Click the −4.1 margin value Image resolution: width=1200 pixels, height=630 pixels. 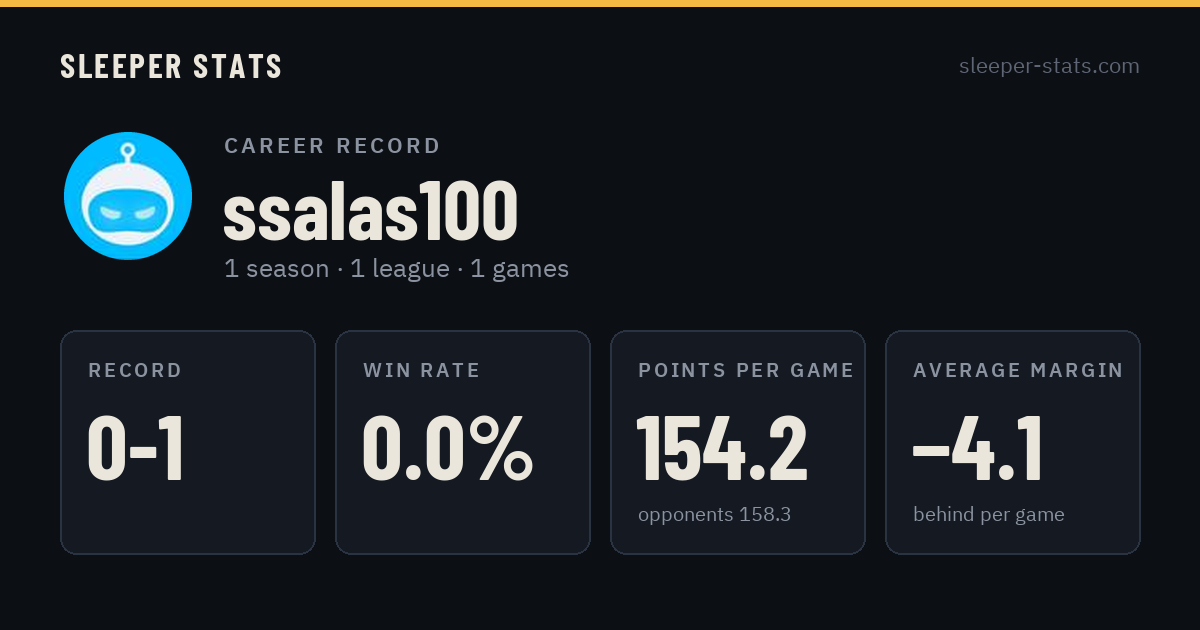point(978,449)
